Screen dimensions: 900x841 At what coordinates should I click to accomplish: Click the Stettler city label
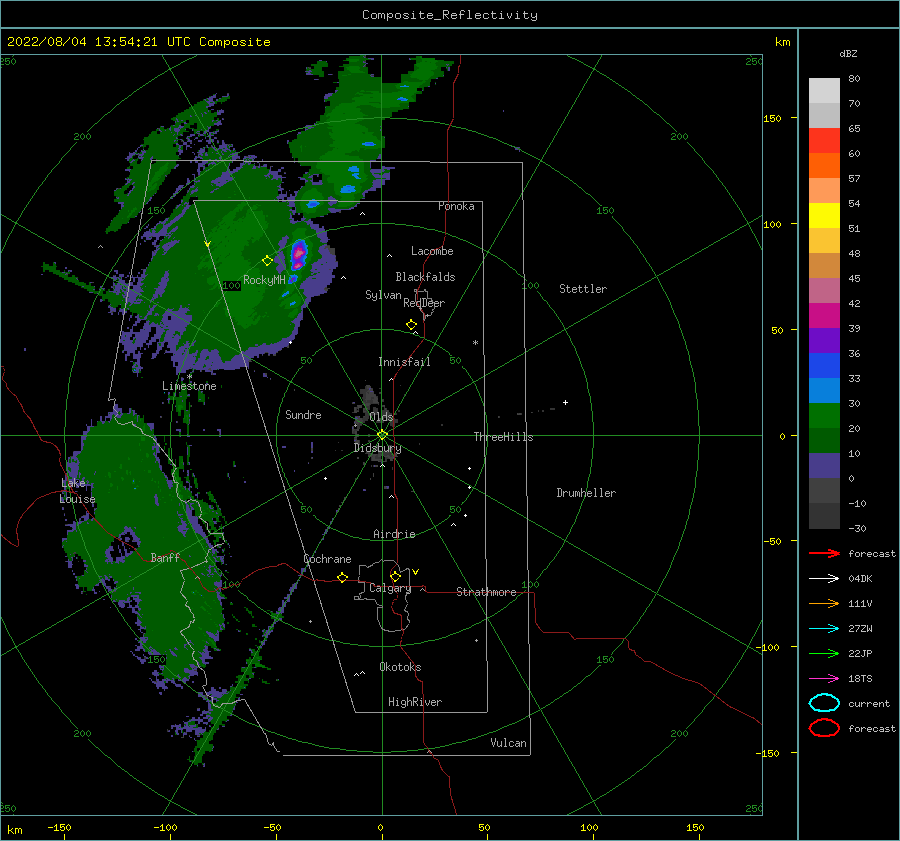(x=583, y=289)
